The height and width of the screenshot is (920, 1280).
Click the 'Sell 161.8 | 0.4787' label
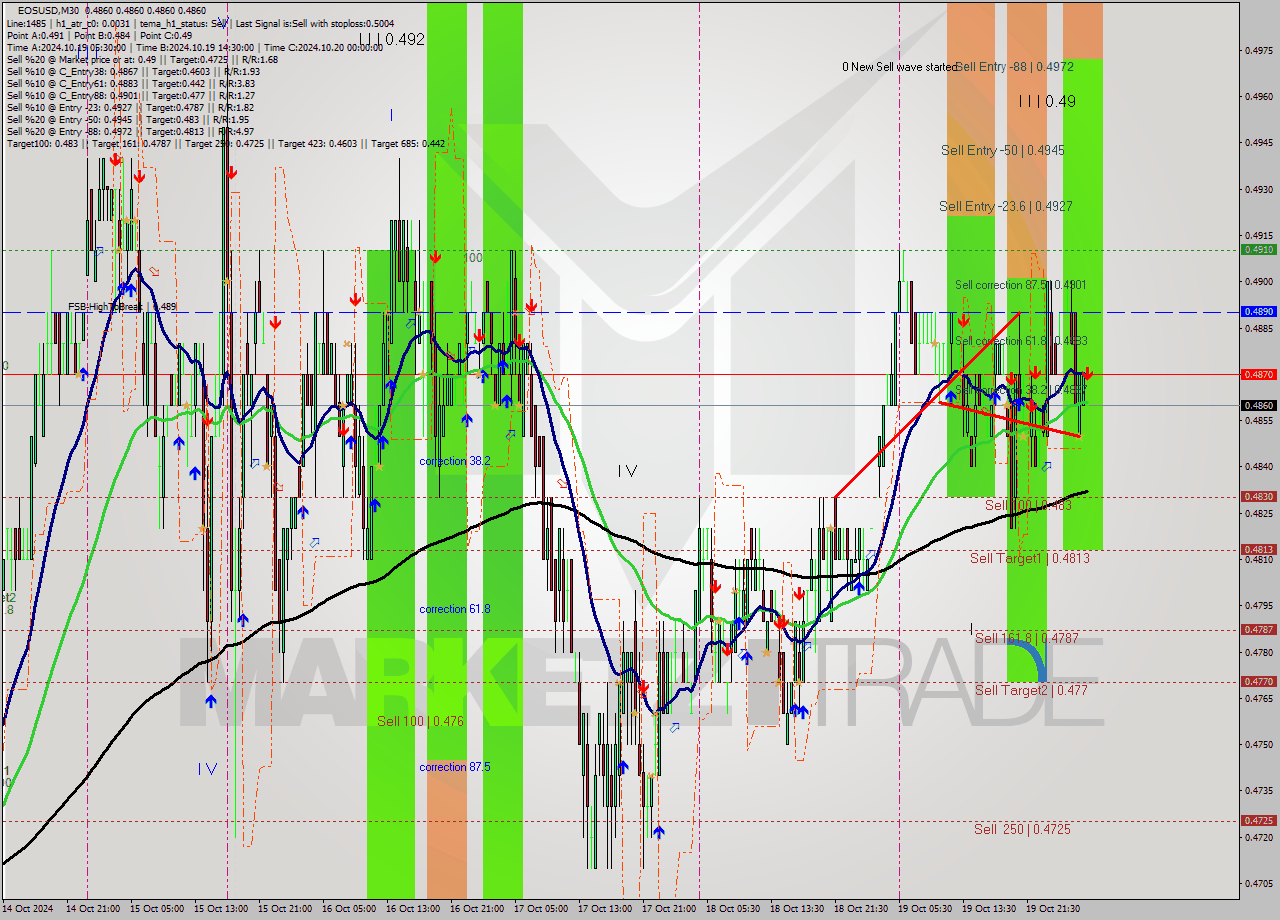[x=1026, y=638]
